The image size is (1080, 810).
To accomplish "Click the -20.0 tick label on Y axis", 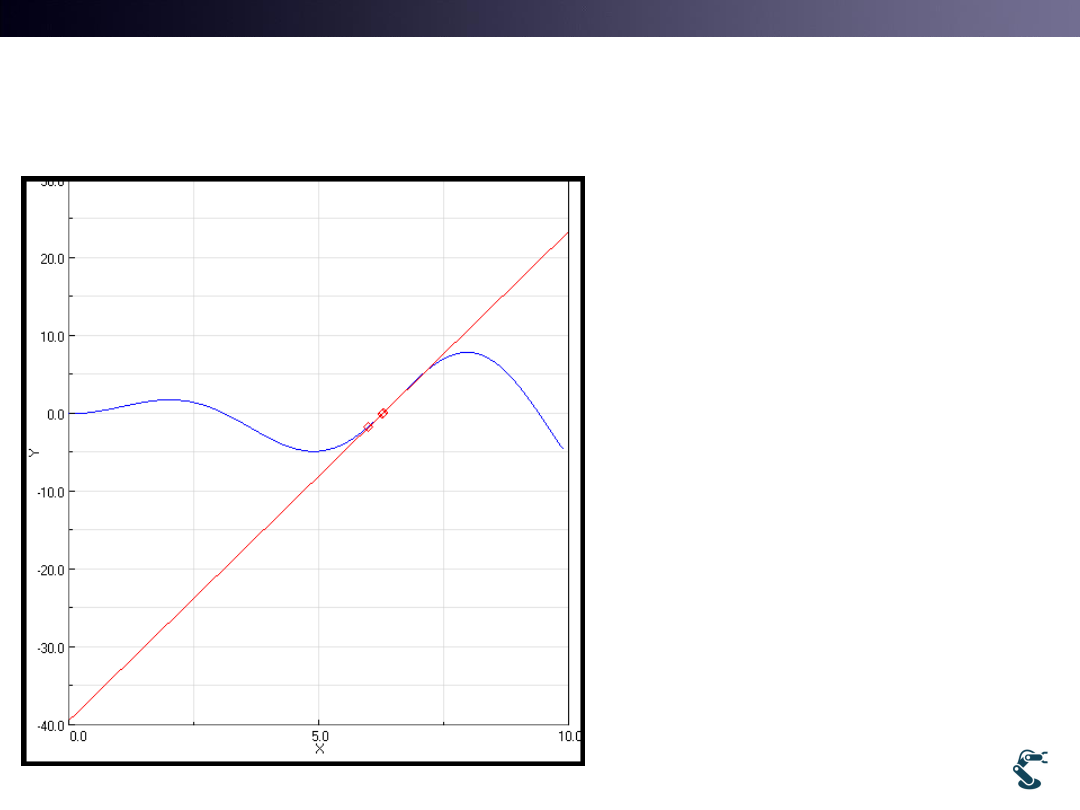I will pyautogui.click(x=50, y=569).
